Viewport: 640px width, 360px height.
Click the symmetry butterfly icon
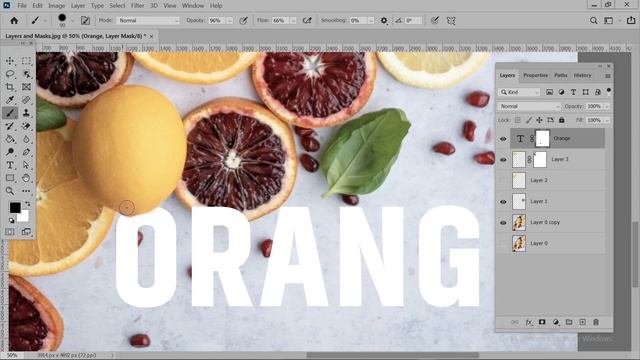tap(451, 20)
